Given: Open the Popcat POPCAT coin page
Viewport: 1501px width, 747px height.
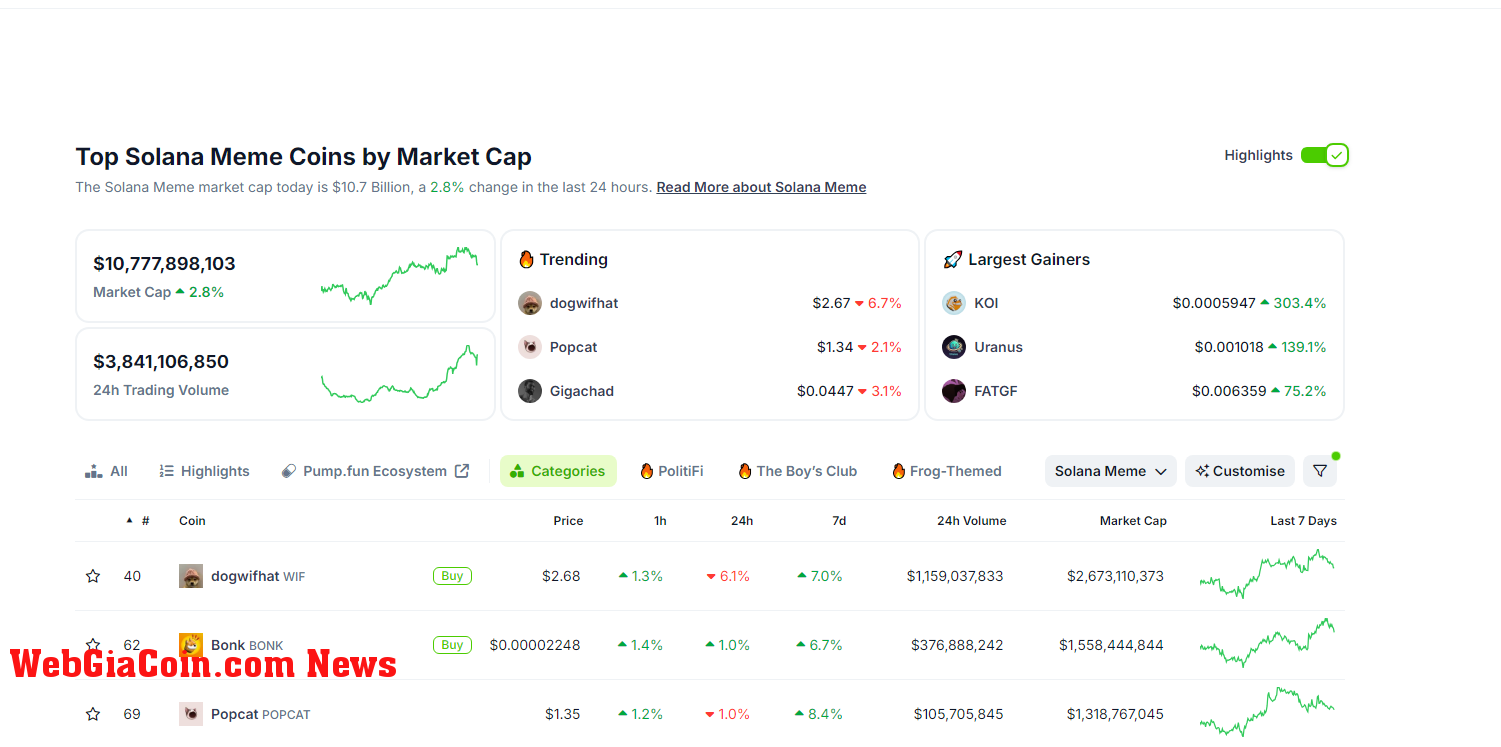Looking at the screenshot, I should coord(261,714).
